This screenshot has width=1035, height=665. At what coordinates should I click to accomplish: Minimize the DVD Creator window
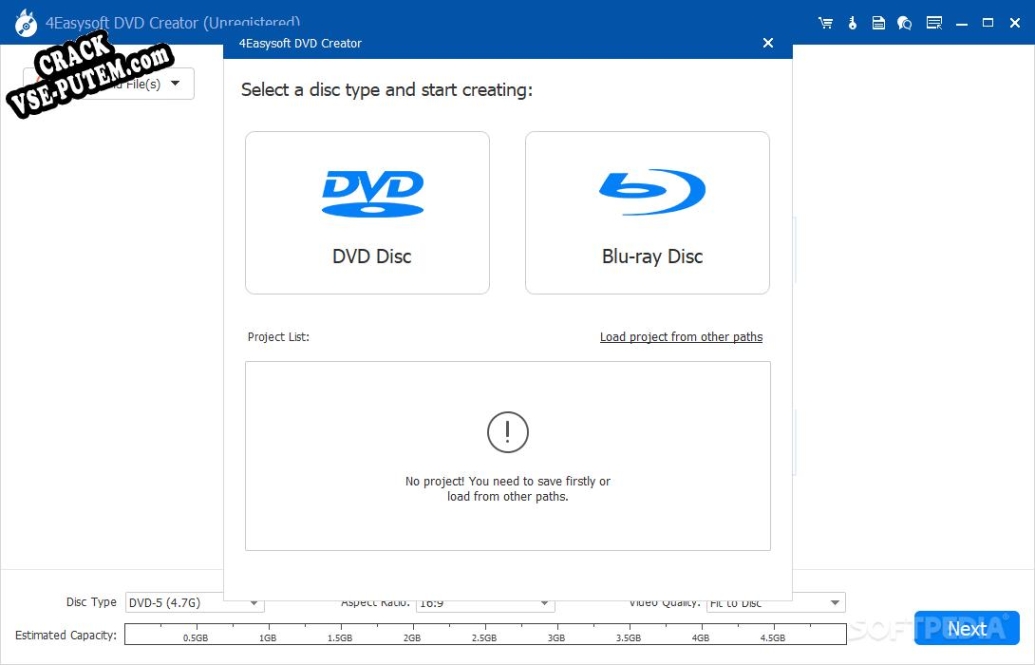(x=962, y=23)
